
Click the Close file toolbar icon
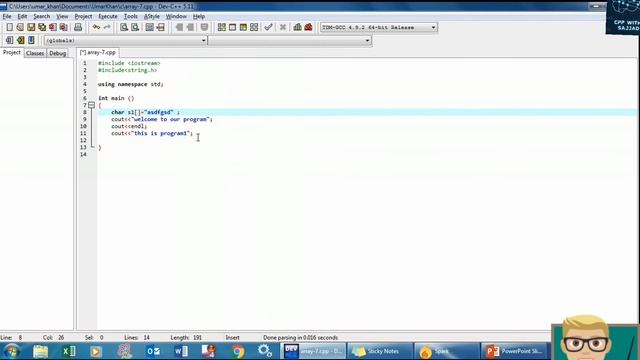pos(53,27)
